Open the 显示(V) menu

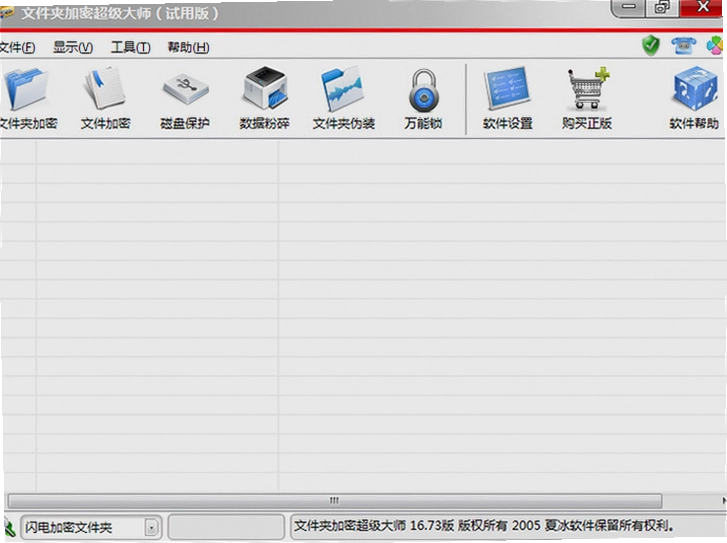(73, 47)
